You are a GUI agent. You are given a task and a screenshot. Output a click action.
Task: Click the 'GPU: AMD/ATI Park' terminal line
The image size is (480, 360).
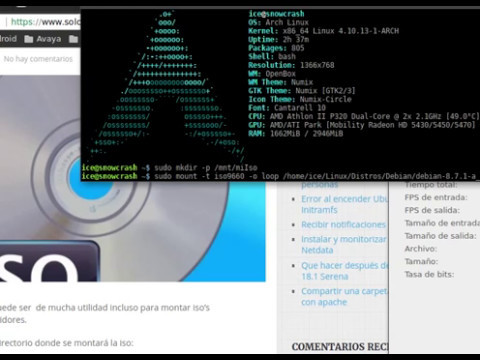[362, 125]
